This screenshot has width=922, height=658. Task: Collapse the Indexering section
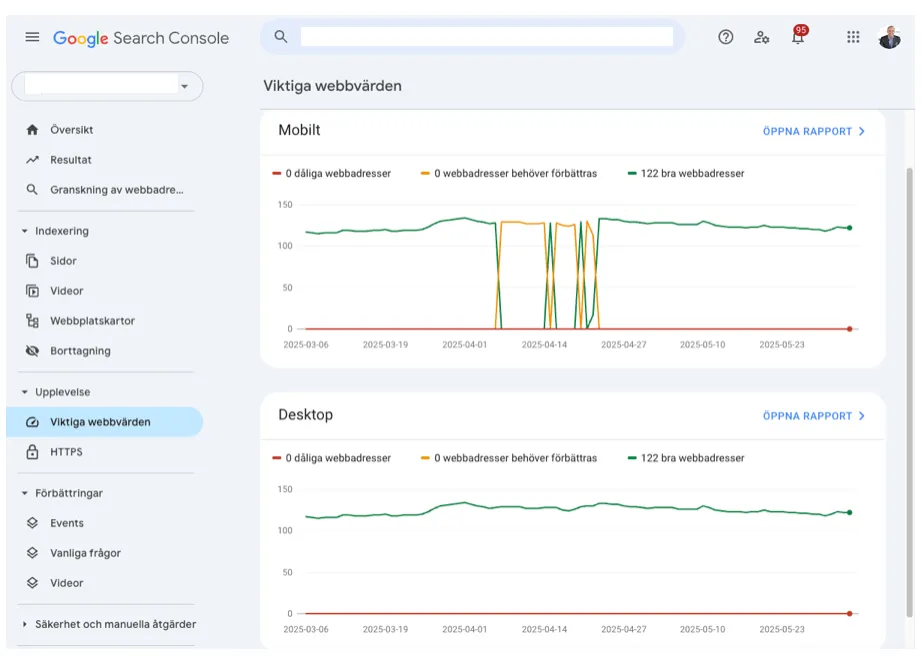pos(25,231)
